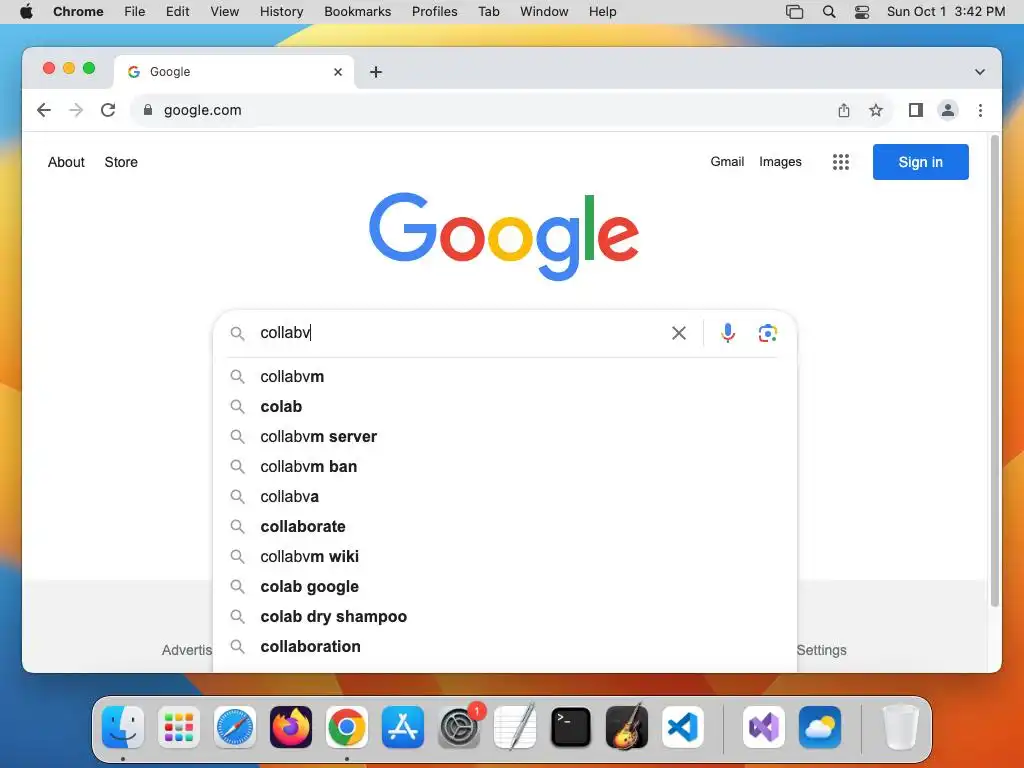1024x768 pixels.
Task: Choose the 'colab' suggestion
Action: point(504,407)
